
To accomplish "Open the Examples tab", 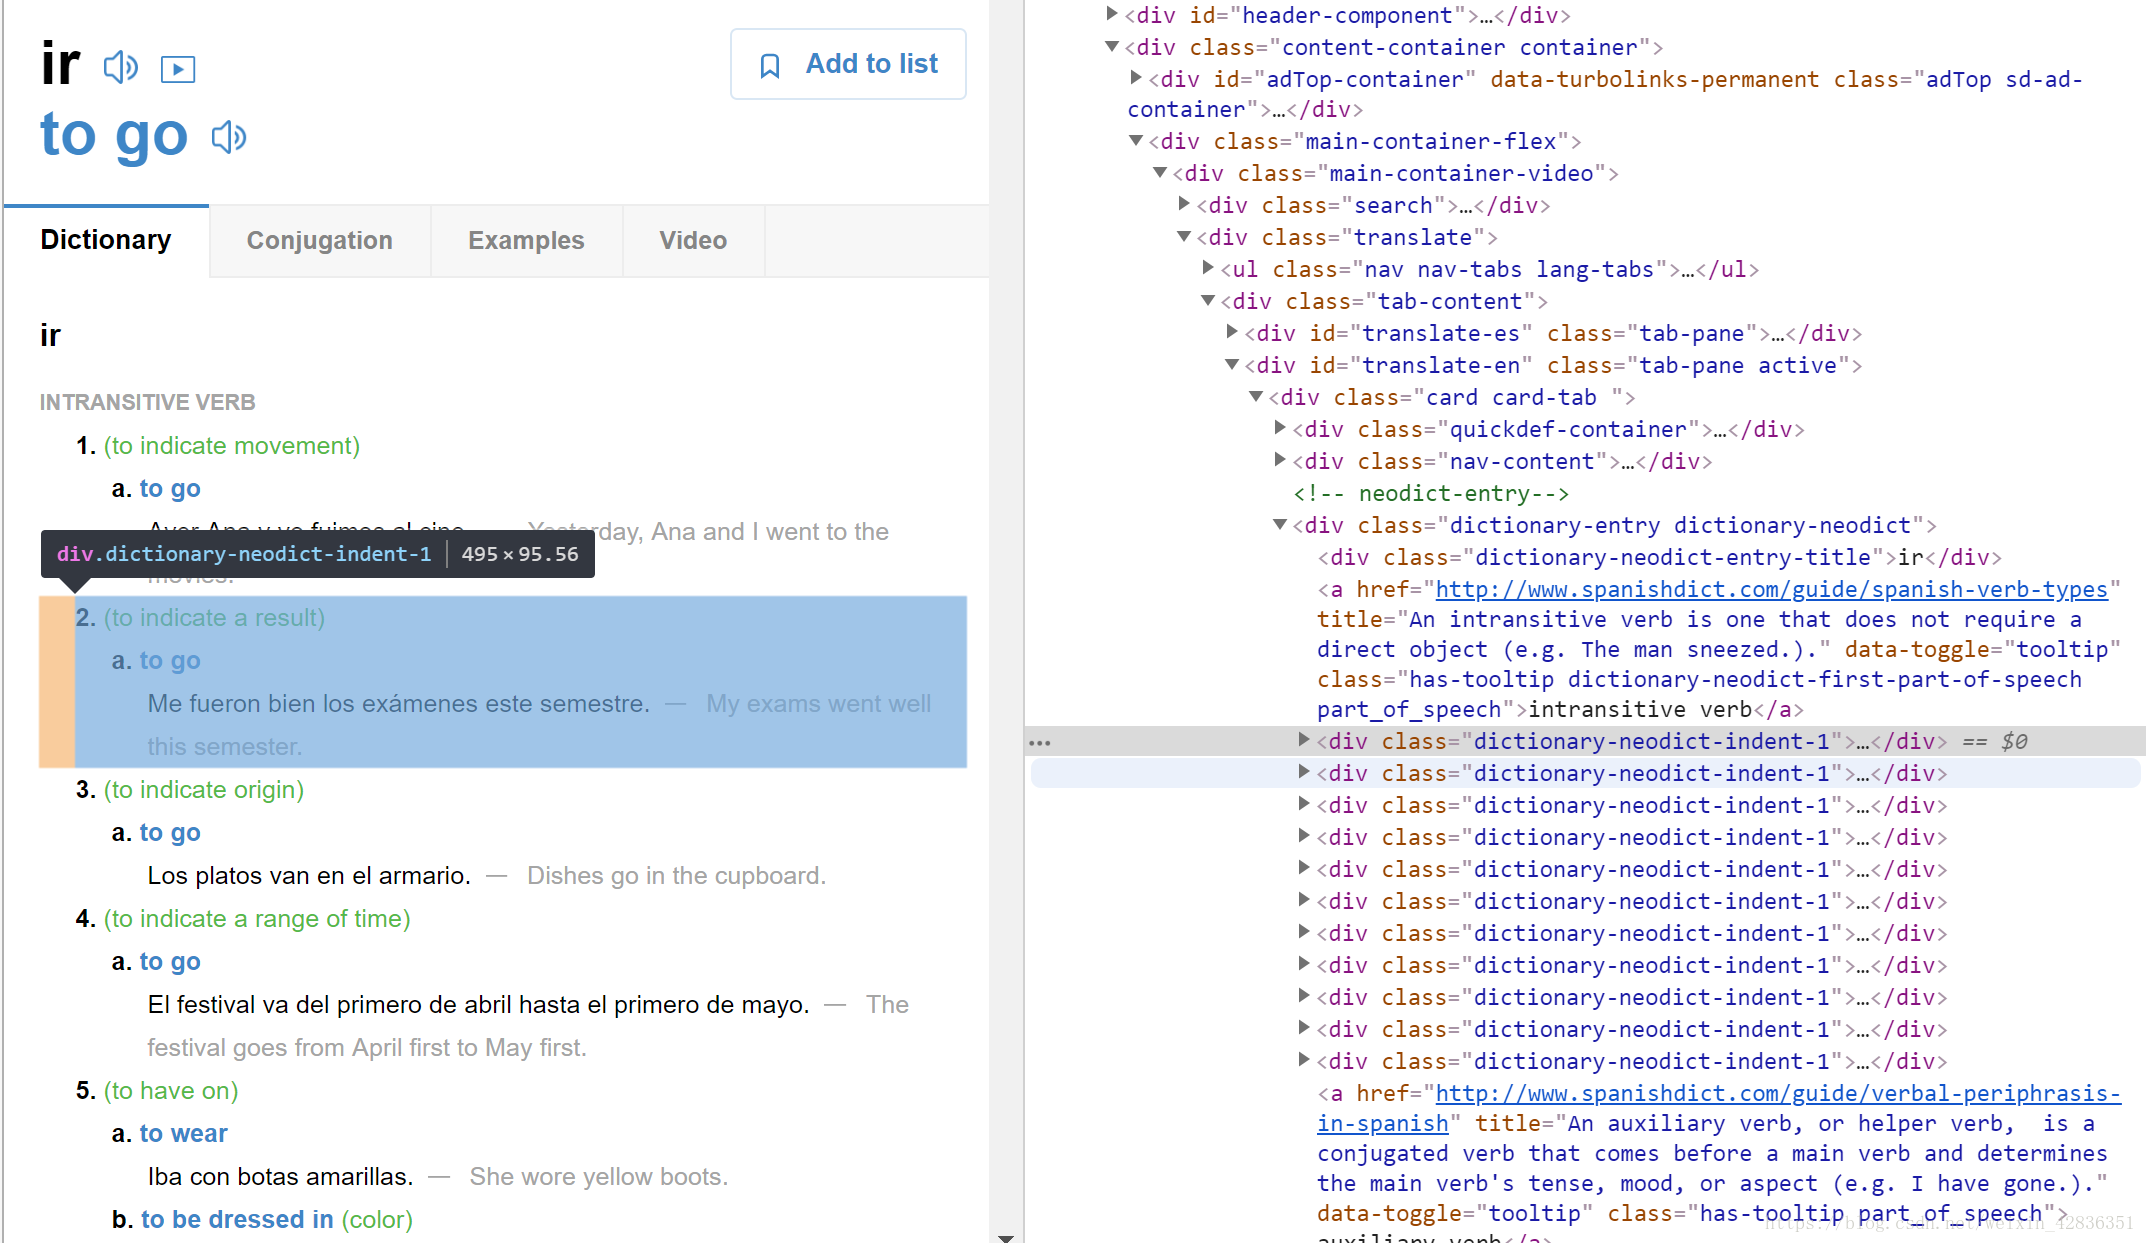I will [526, 241].
